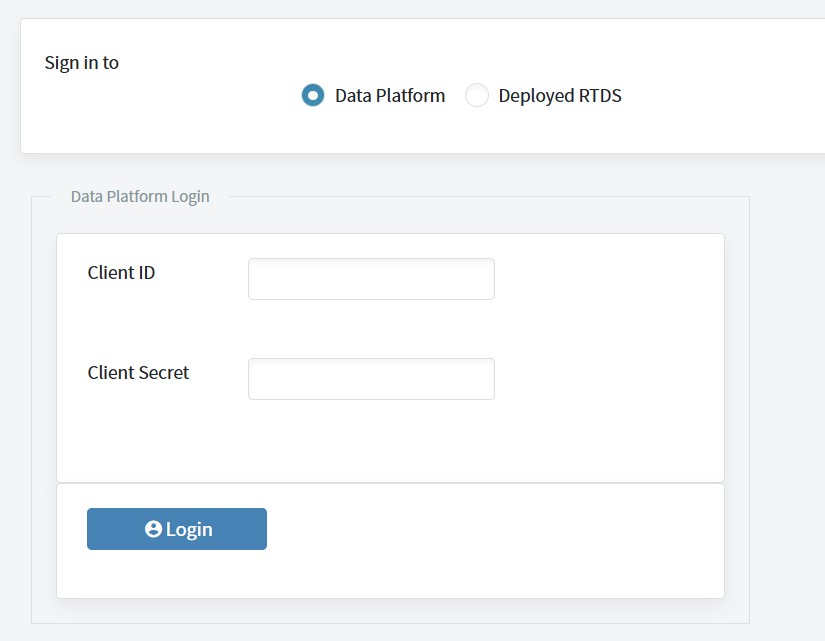
Task: Click inside the text box beside Client Secret
Action: (371, 379)
